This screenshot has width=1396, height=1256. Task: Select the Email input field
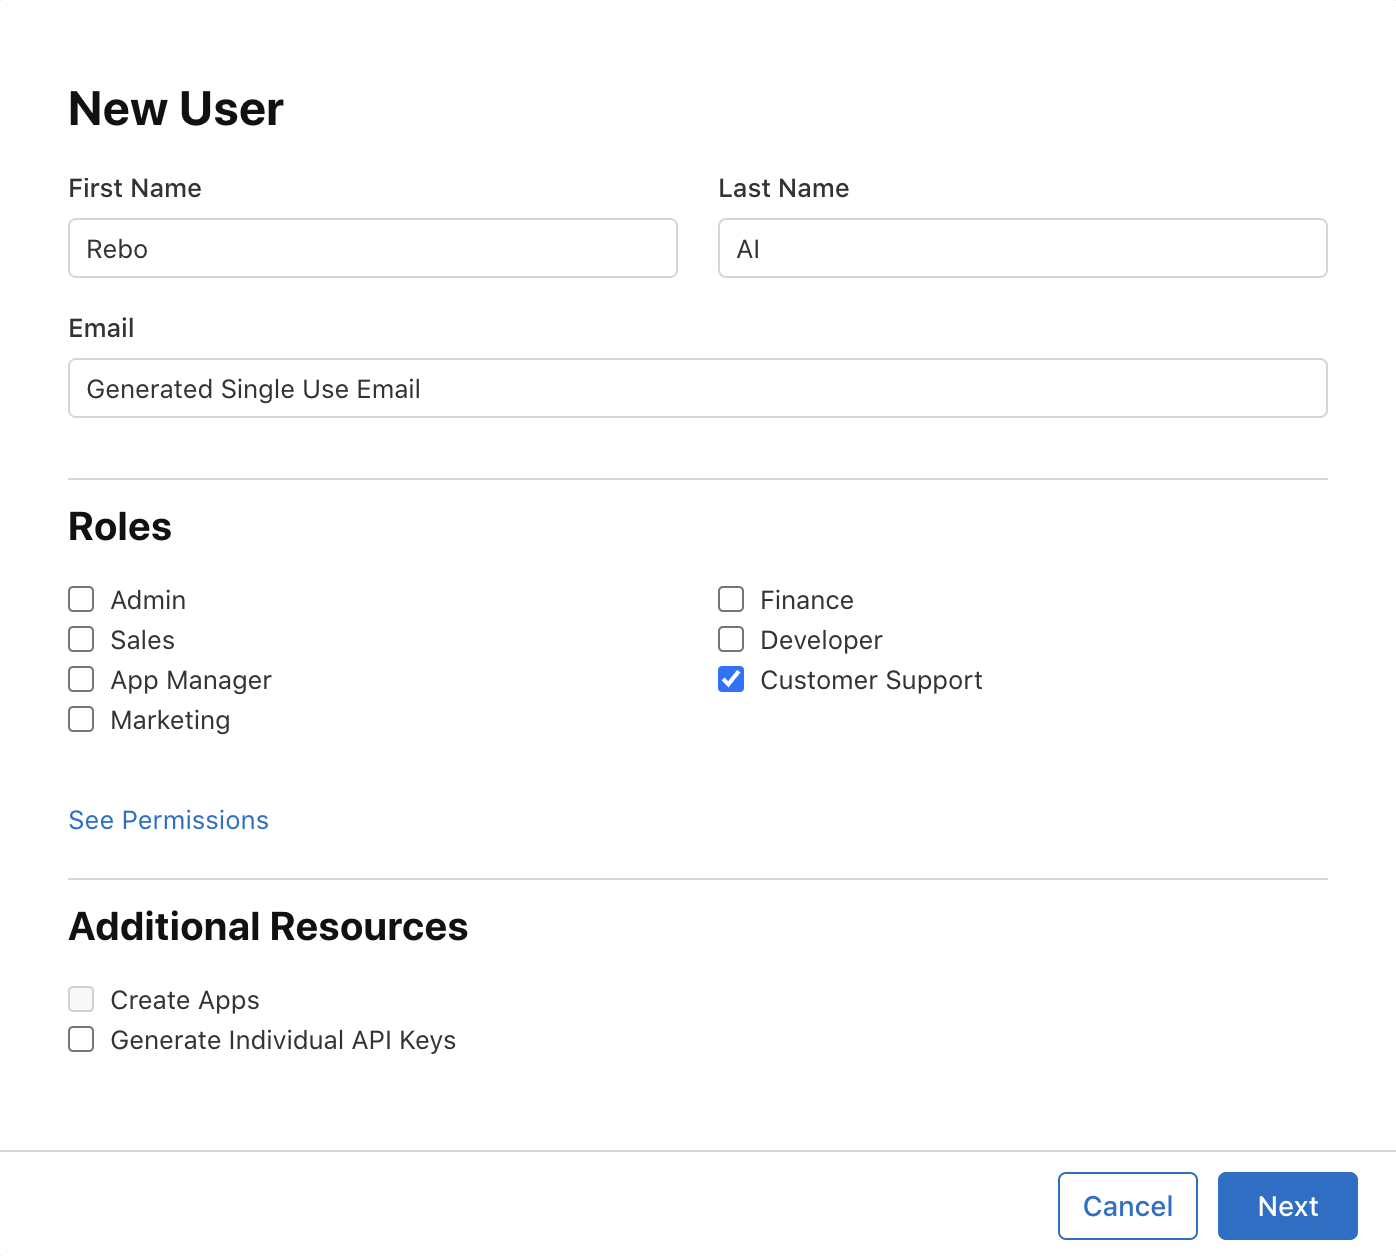697,388
